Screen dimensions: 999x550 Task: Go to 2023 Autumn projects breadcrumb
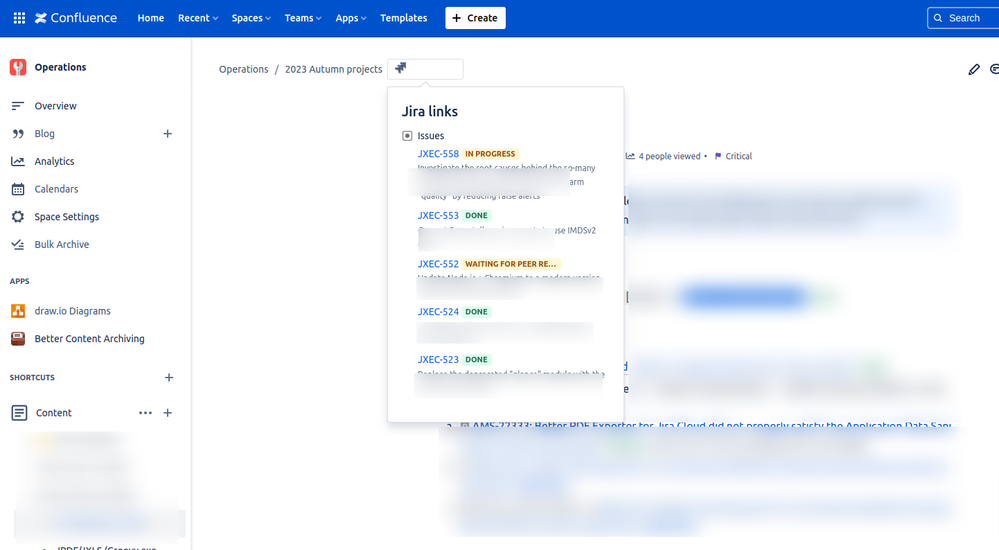pos(333,69)
